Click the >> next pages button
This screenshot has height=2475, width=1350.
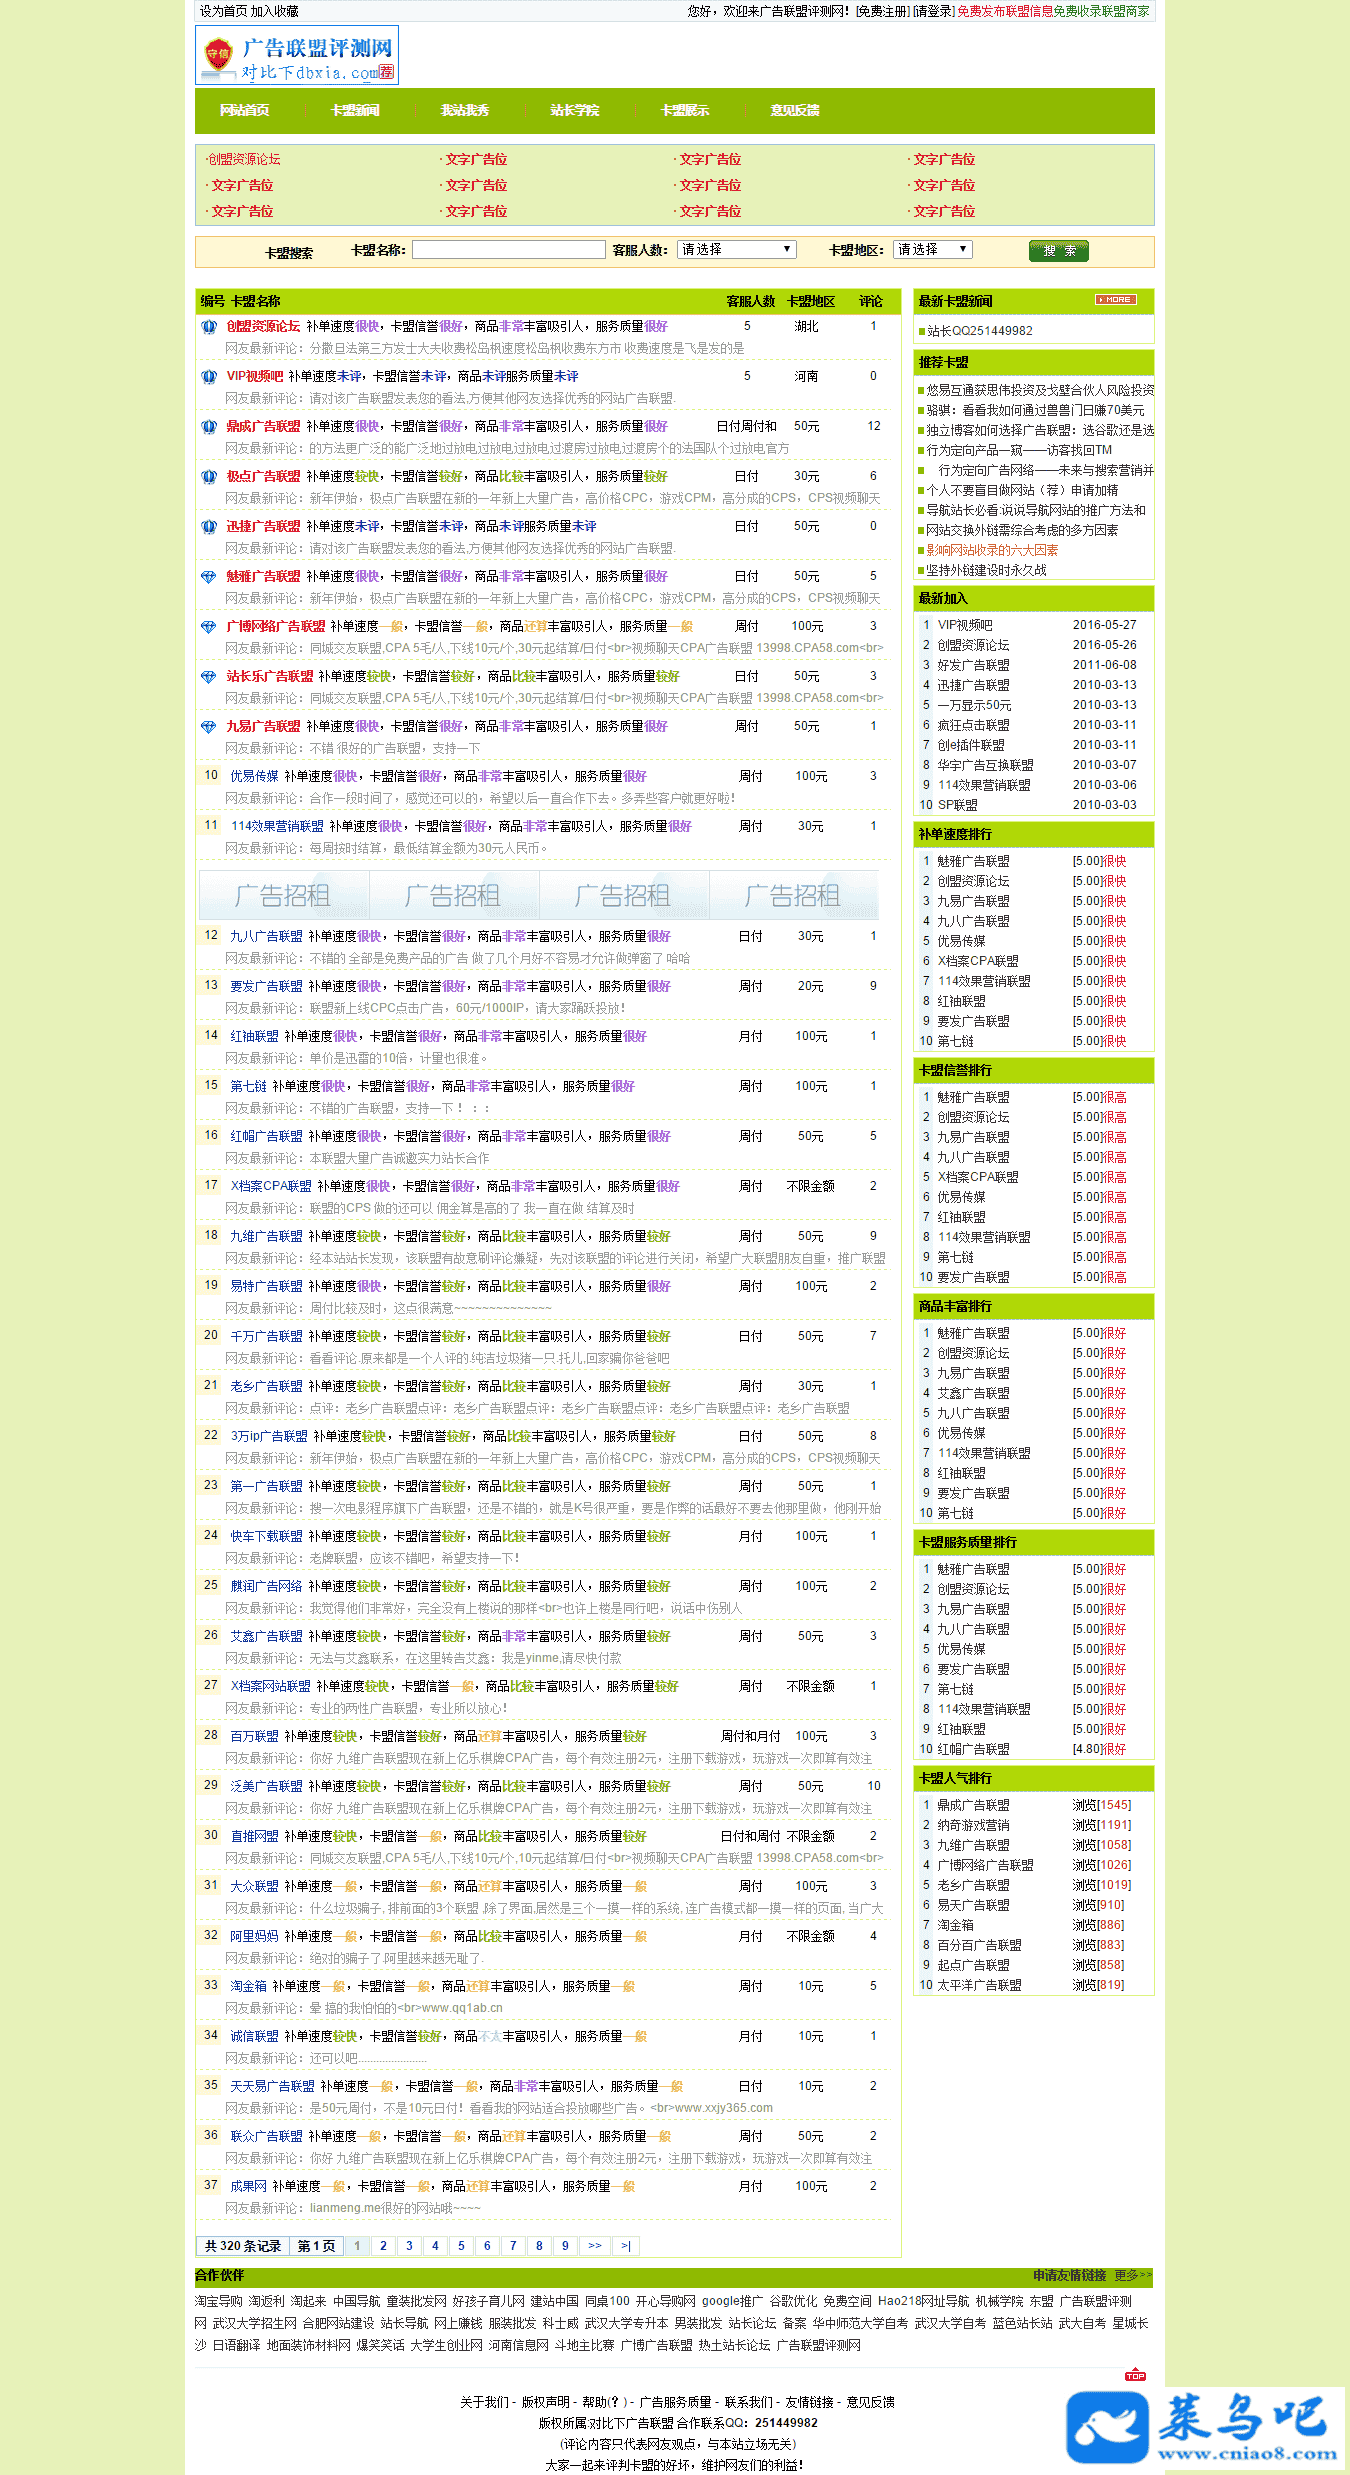tap(595, 2246)
